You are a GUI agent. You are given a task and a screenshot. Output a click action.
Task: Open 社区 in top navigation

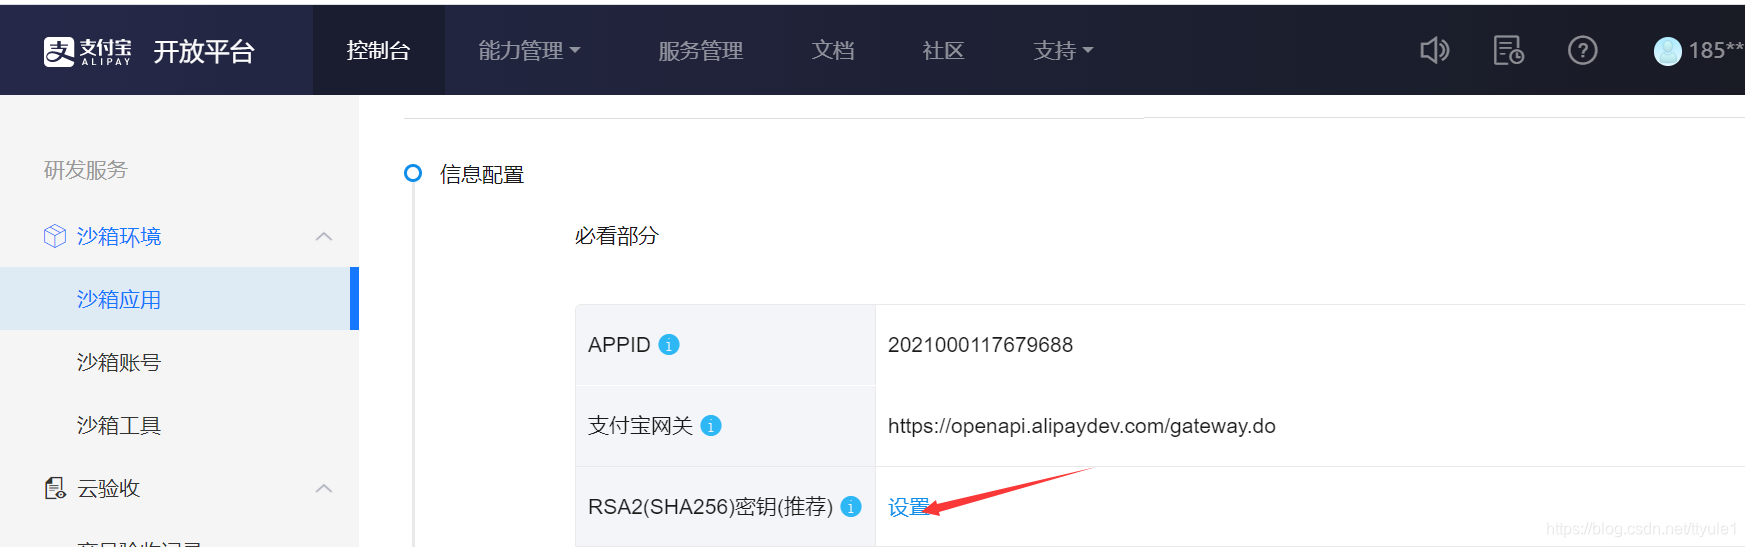tap(943, 51)
